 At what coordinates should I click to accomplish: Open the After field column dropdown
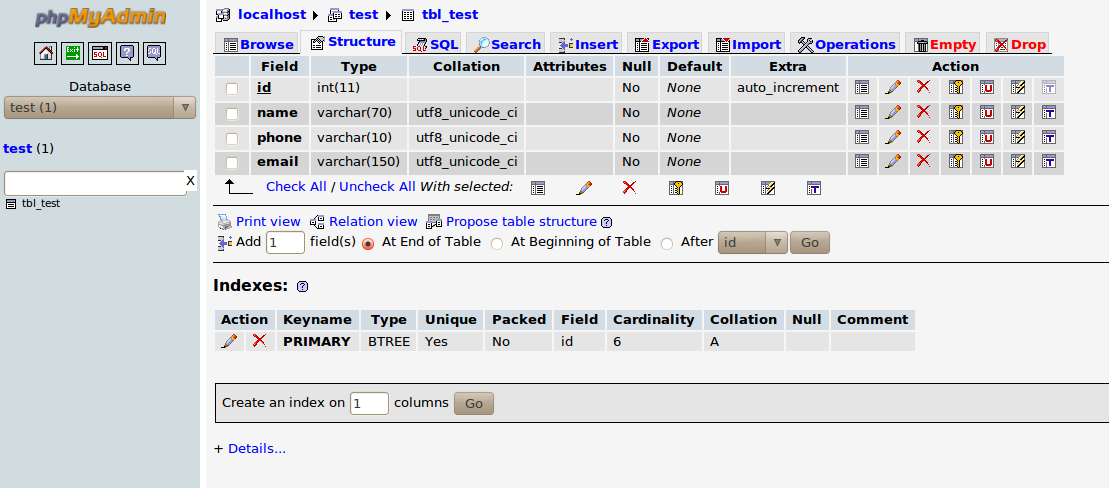tap(753, 242)
